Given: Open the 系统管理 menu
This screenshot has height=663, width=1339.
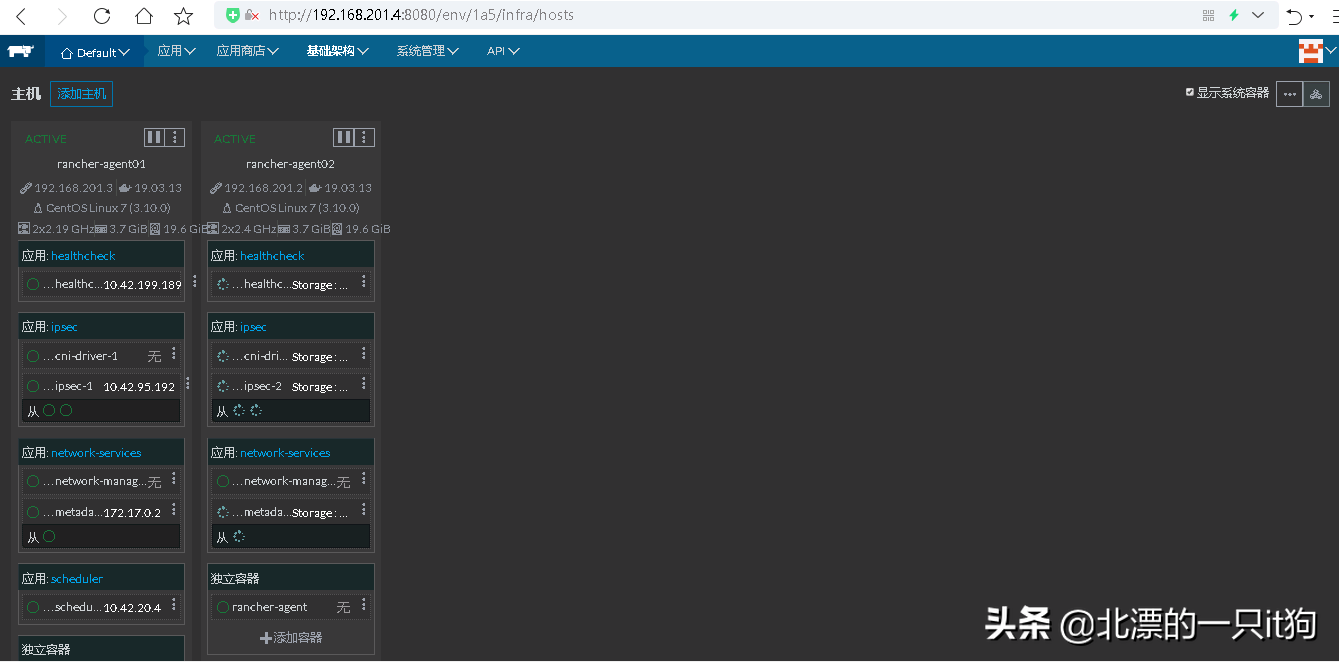Looking at the screenshot, I should pyautogui.click(x=427, y=51).
